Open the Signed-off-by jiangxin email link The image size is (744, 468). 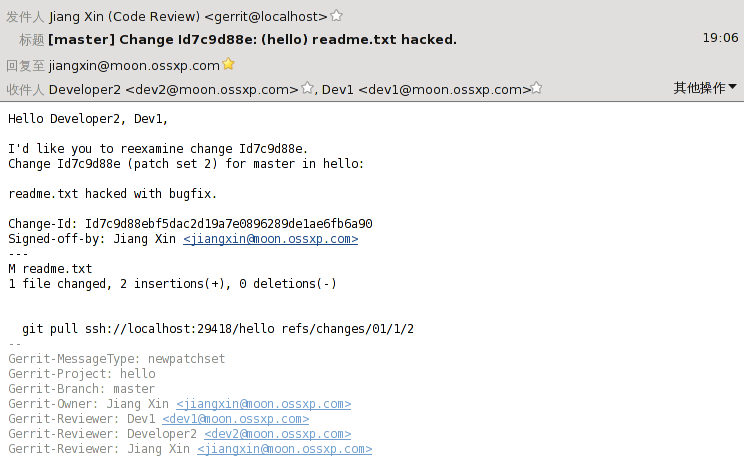270,239
